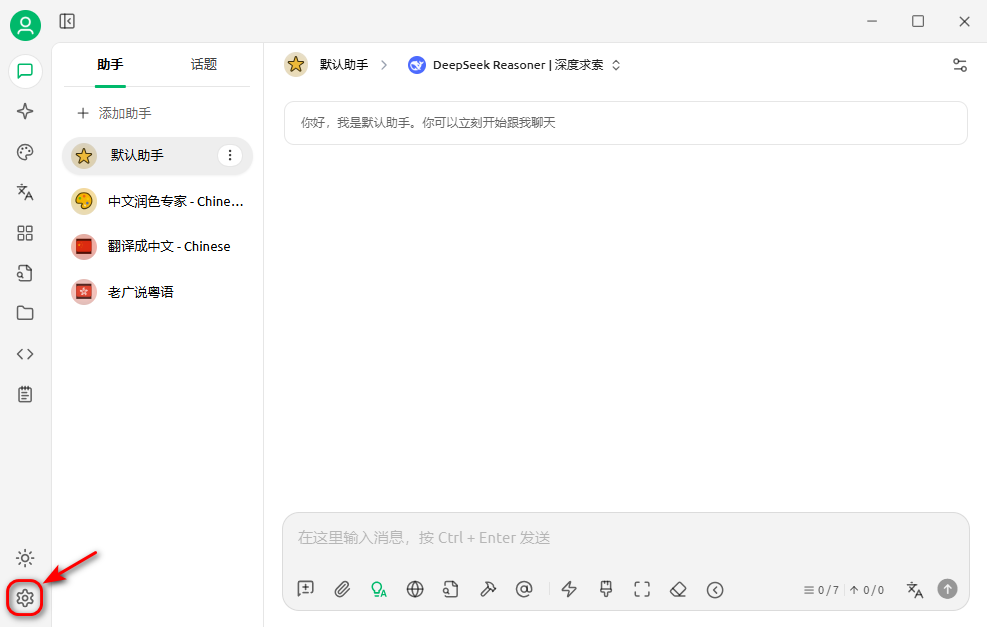Select the 老广说粤语 assistant
Image resolution: width=987 pixels, height=627 pixels.
pos(157,292)
